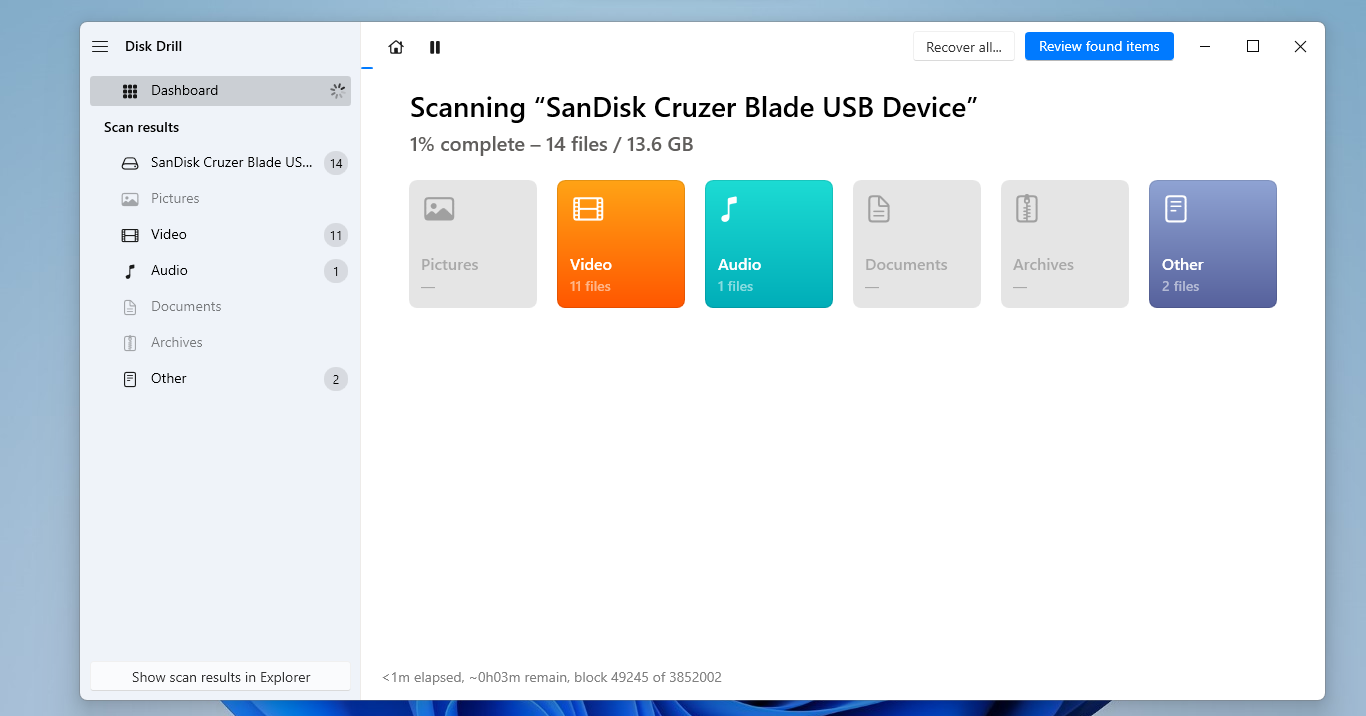This screenshot has height=716, width=1366.
Task: Open Archives category in sidebar
Action: coord(220,342)
